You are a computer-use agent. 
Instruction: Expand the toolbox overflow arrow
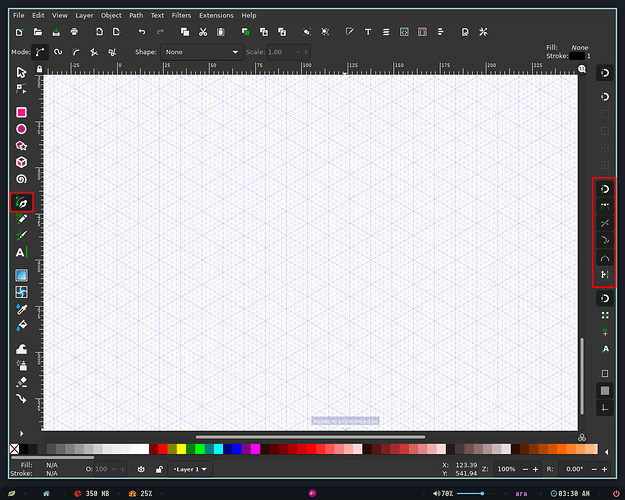[22, 433]
